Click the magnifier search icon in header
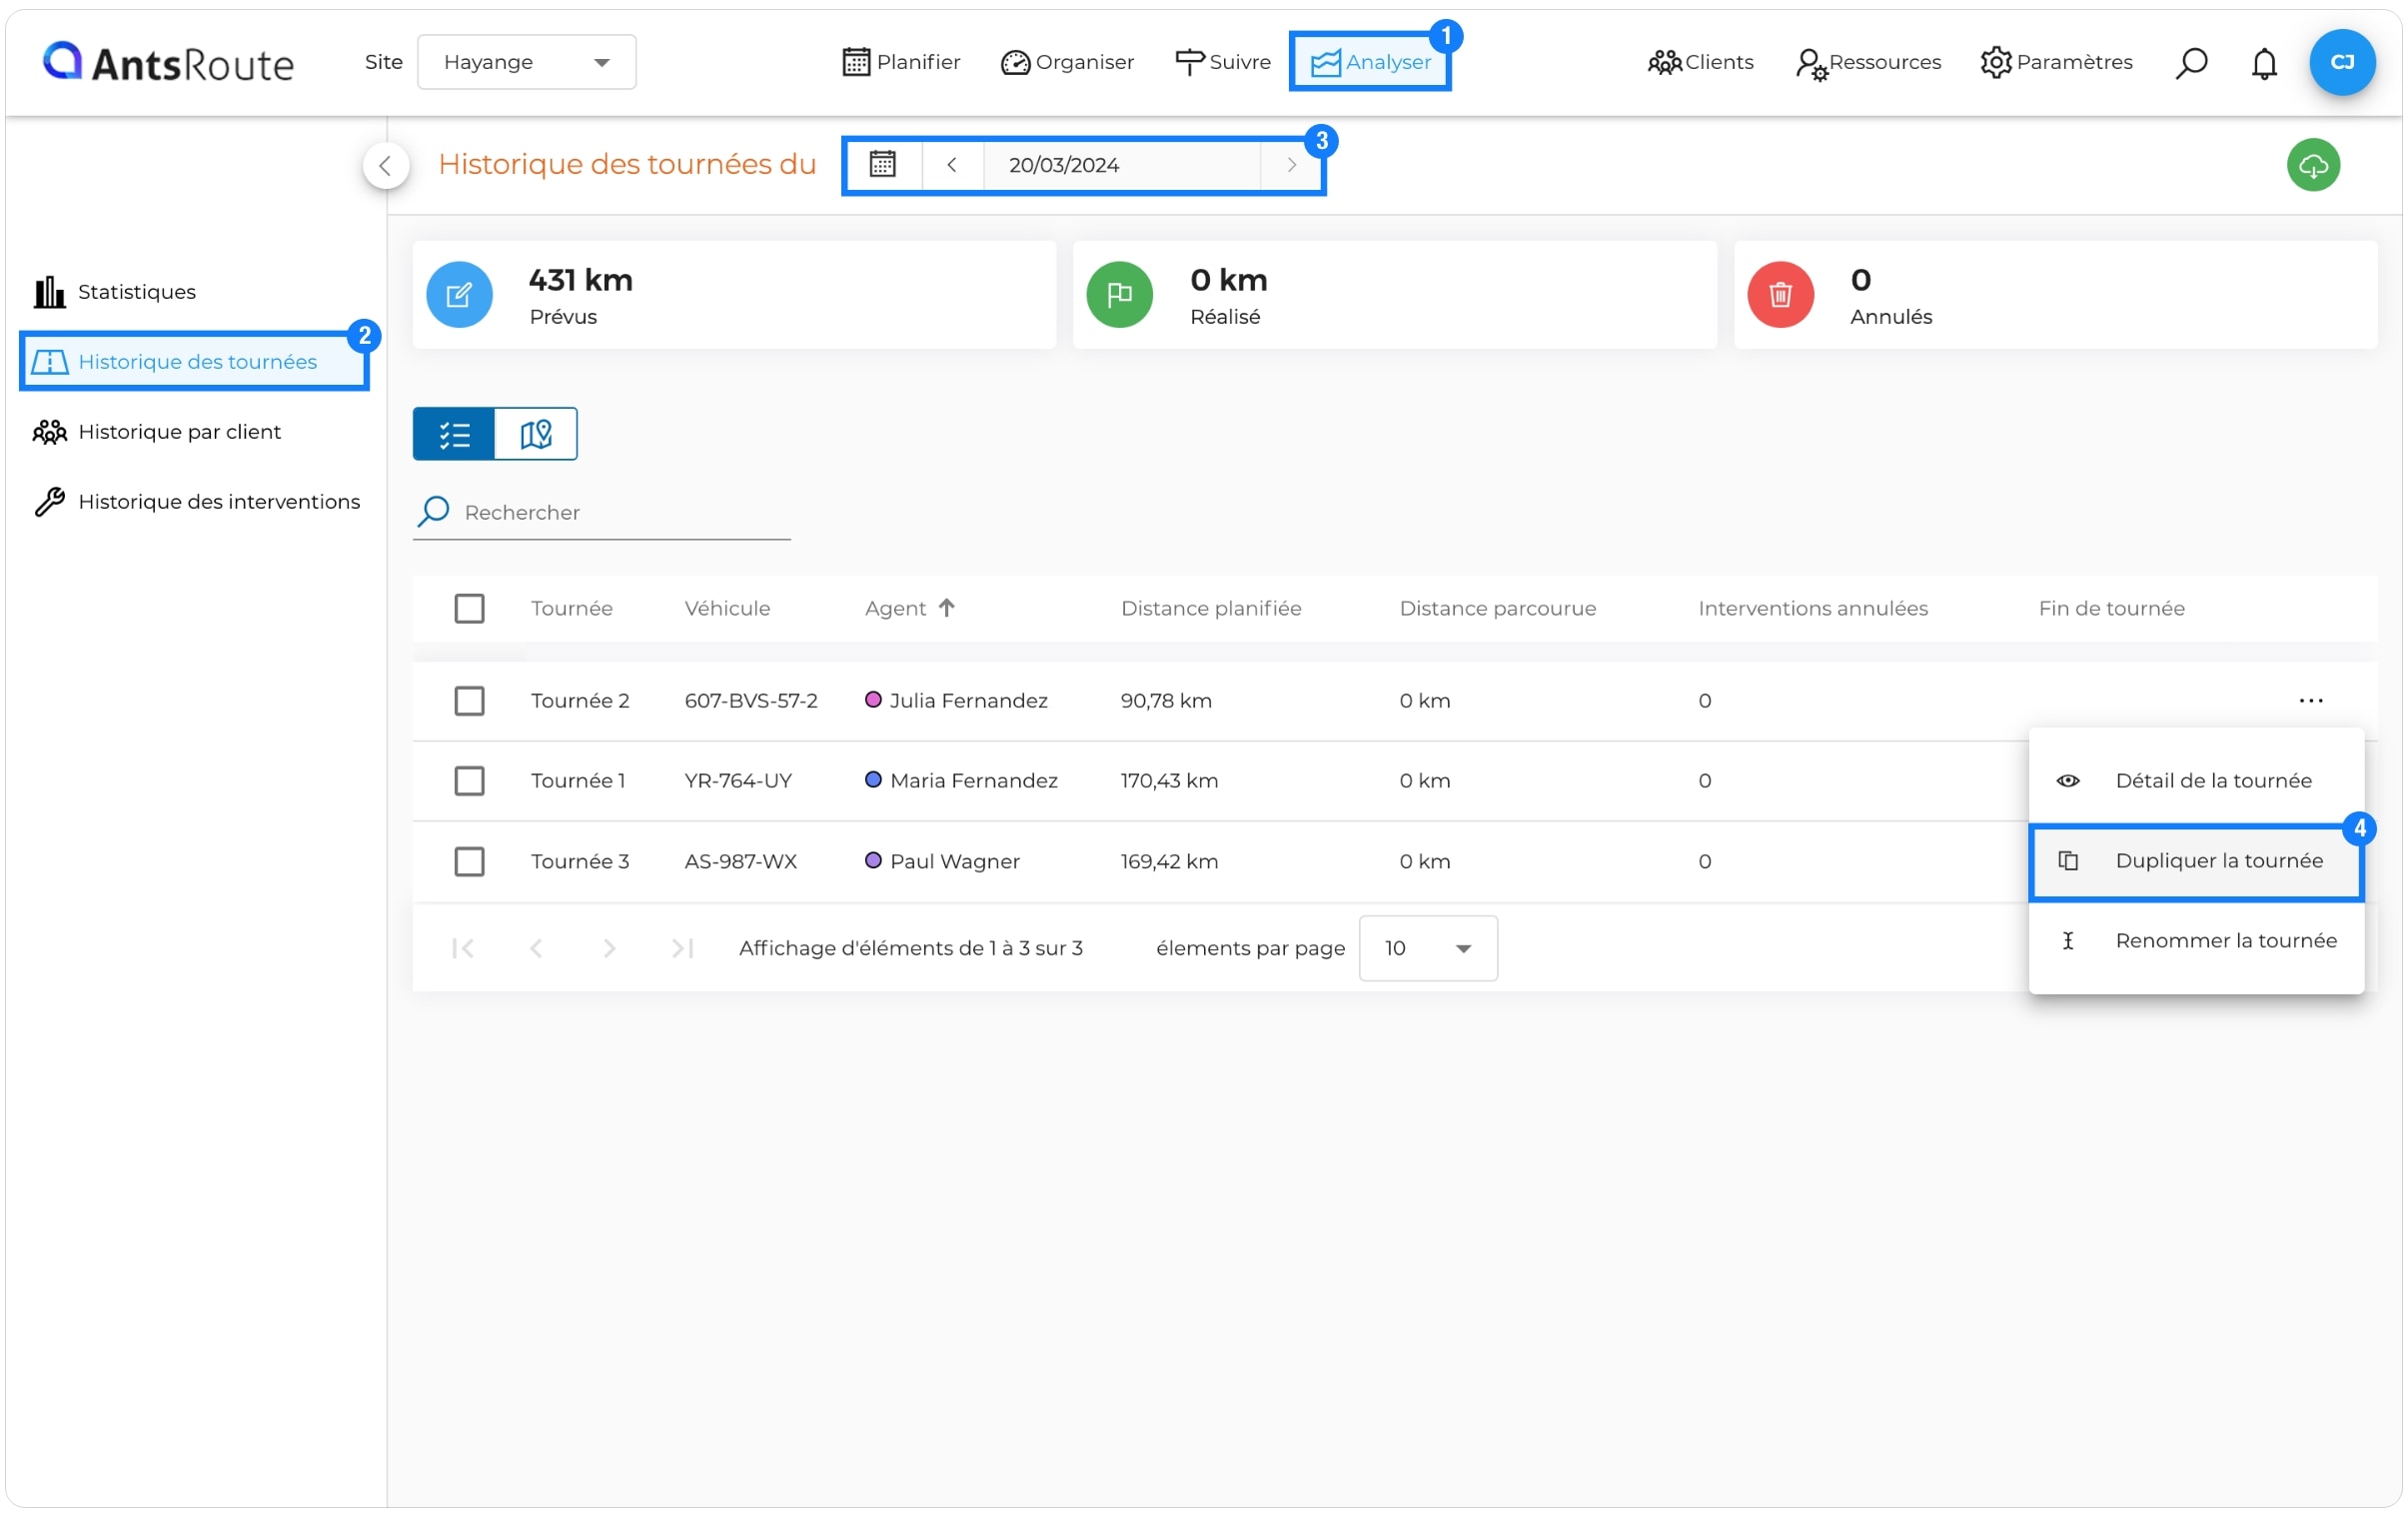This screenshot has width=2408, height=1516. (x=2191, y=62)
